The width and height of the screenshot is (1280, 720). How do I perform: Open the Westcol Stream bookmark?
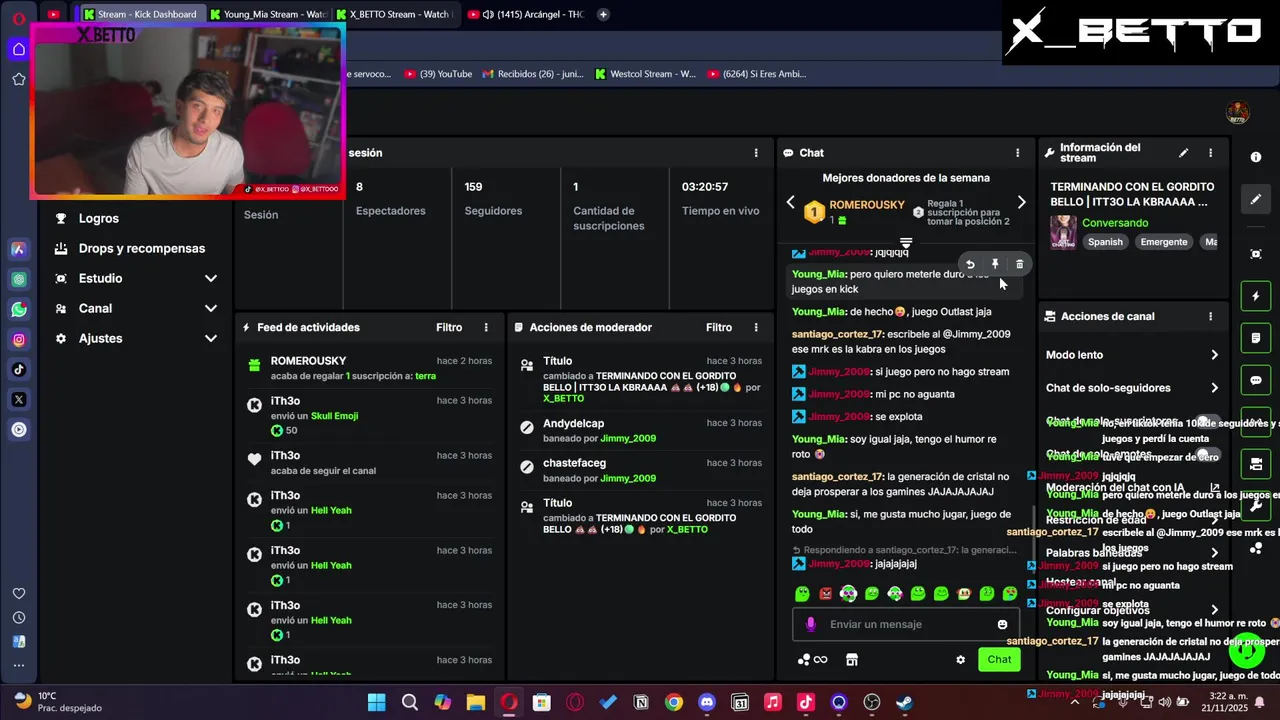coord(645,73)
